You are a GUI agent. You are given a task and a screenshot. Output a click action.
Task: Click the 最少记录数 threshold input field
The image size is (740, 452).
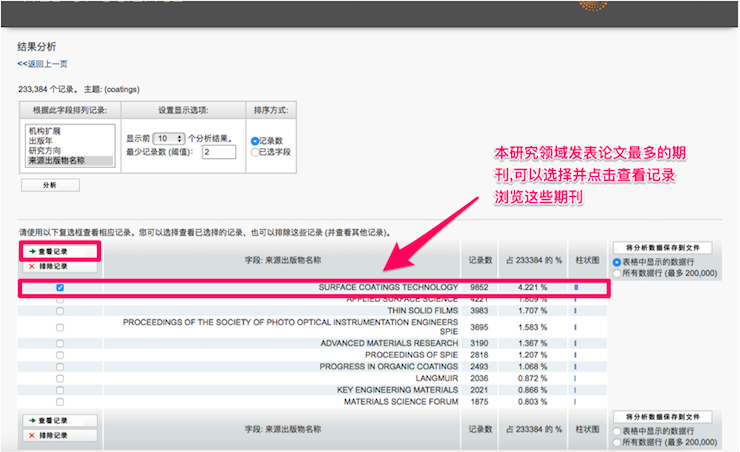pos(218,152)
